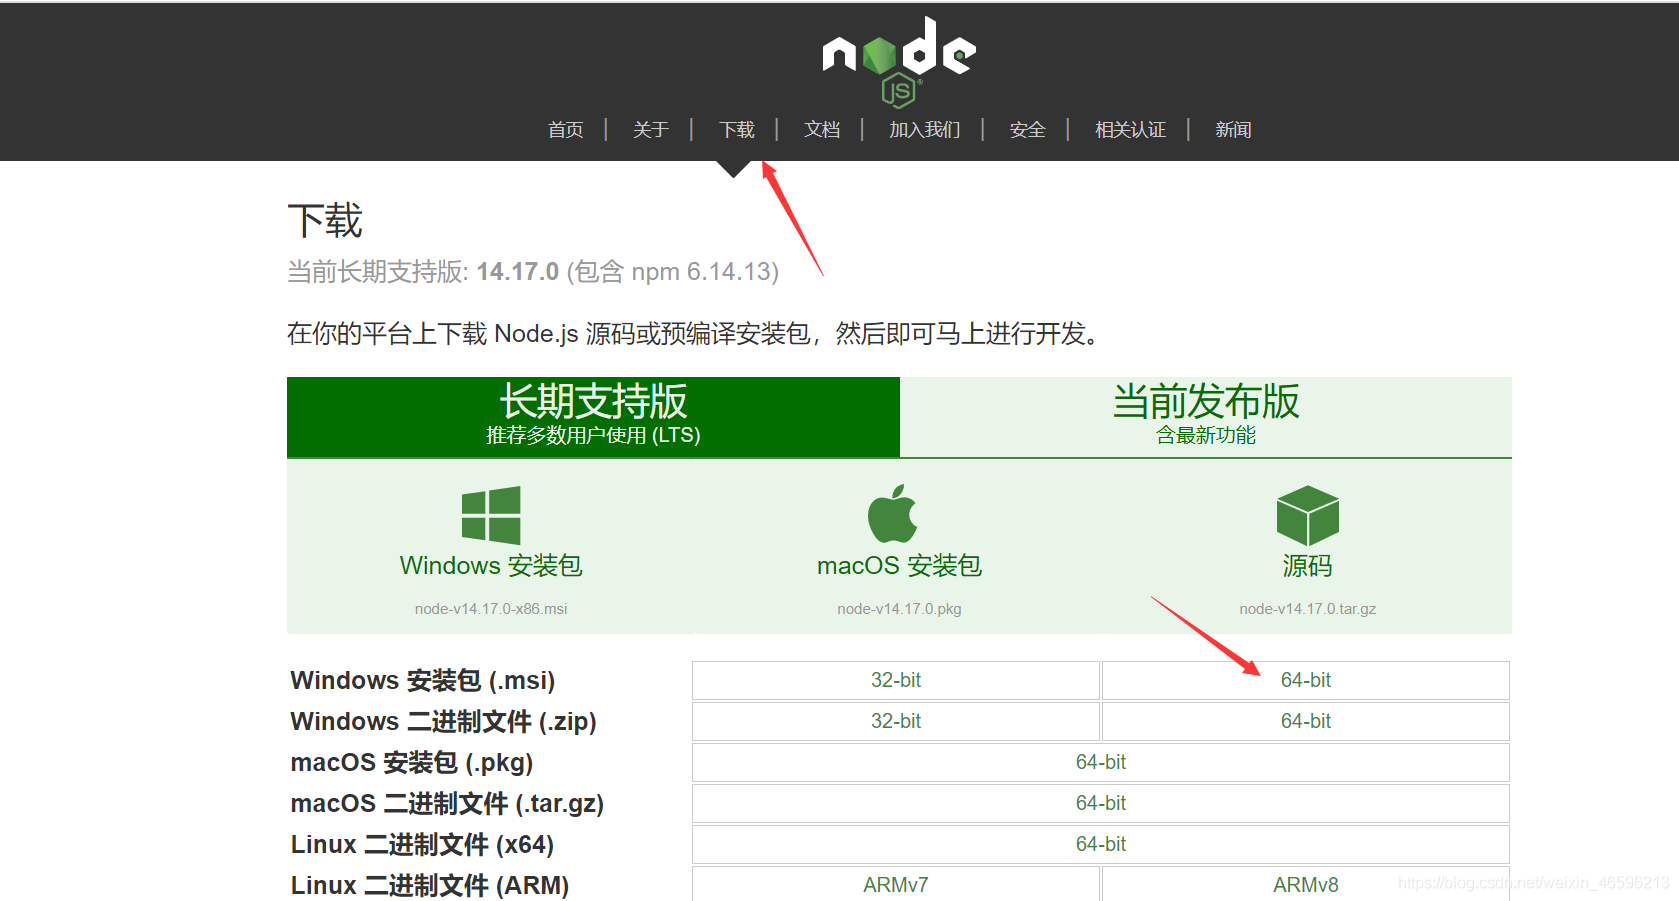Click the 下载 page heading
1679x901 pixels.
click(x=325, y=221)
